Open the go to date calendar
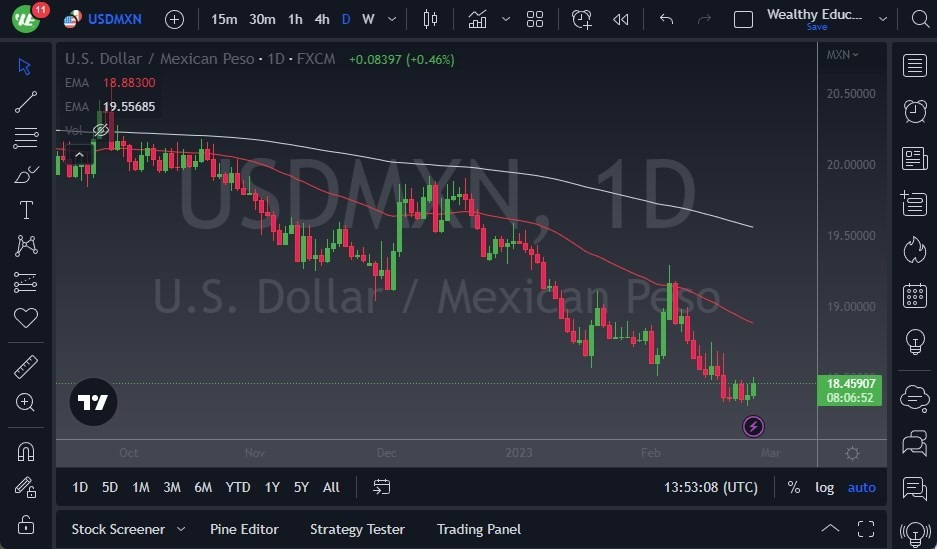Viewport: 937px width, 549px height. point(381,487)
